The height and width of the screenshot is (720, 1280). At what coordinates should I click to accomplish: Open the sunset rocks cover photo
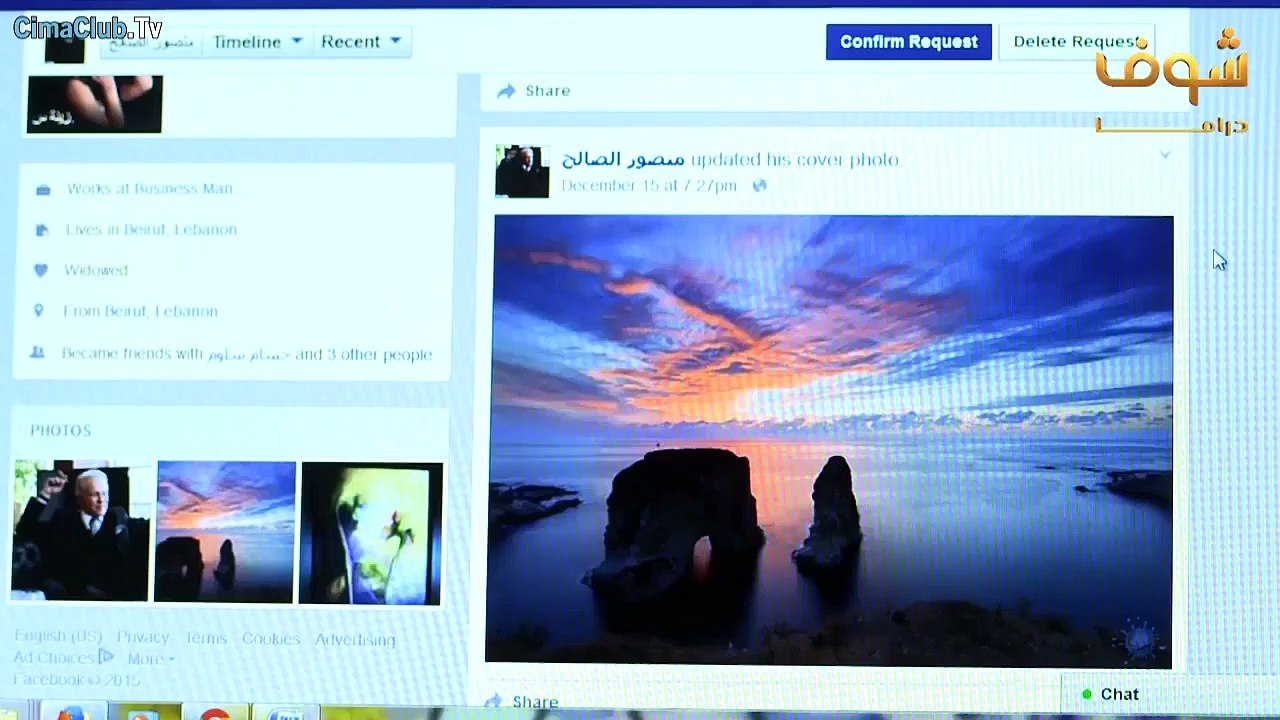point(830,440)
